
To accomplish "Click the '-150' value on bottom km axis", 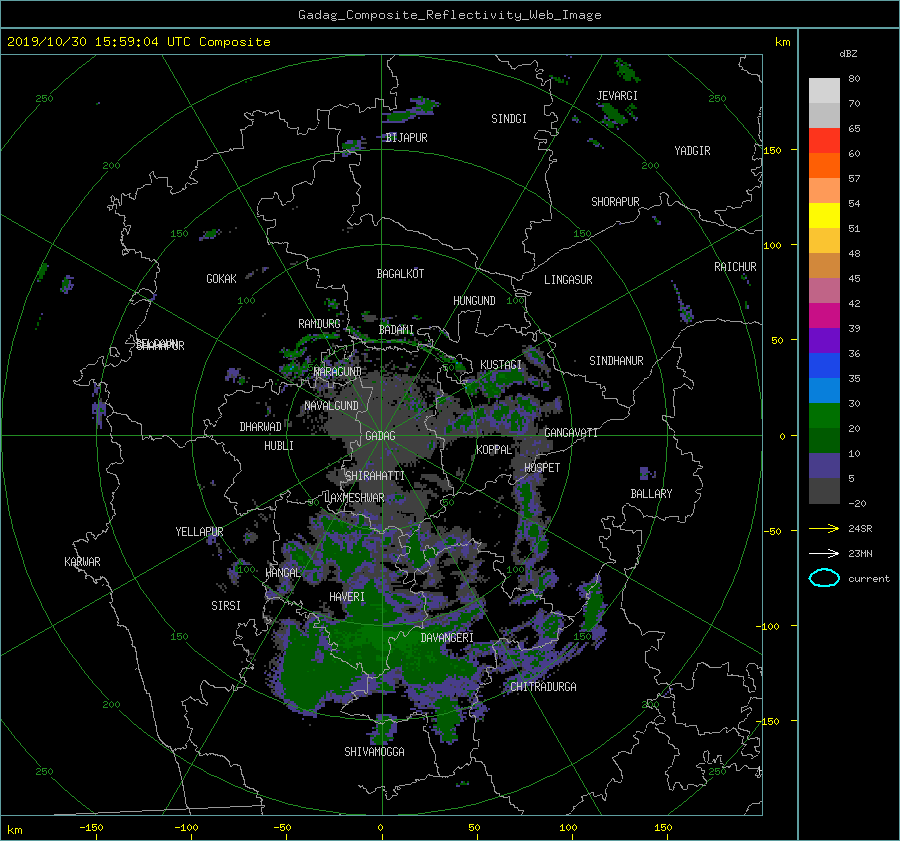I will [91, 828].
